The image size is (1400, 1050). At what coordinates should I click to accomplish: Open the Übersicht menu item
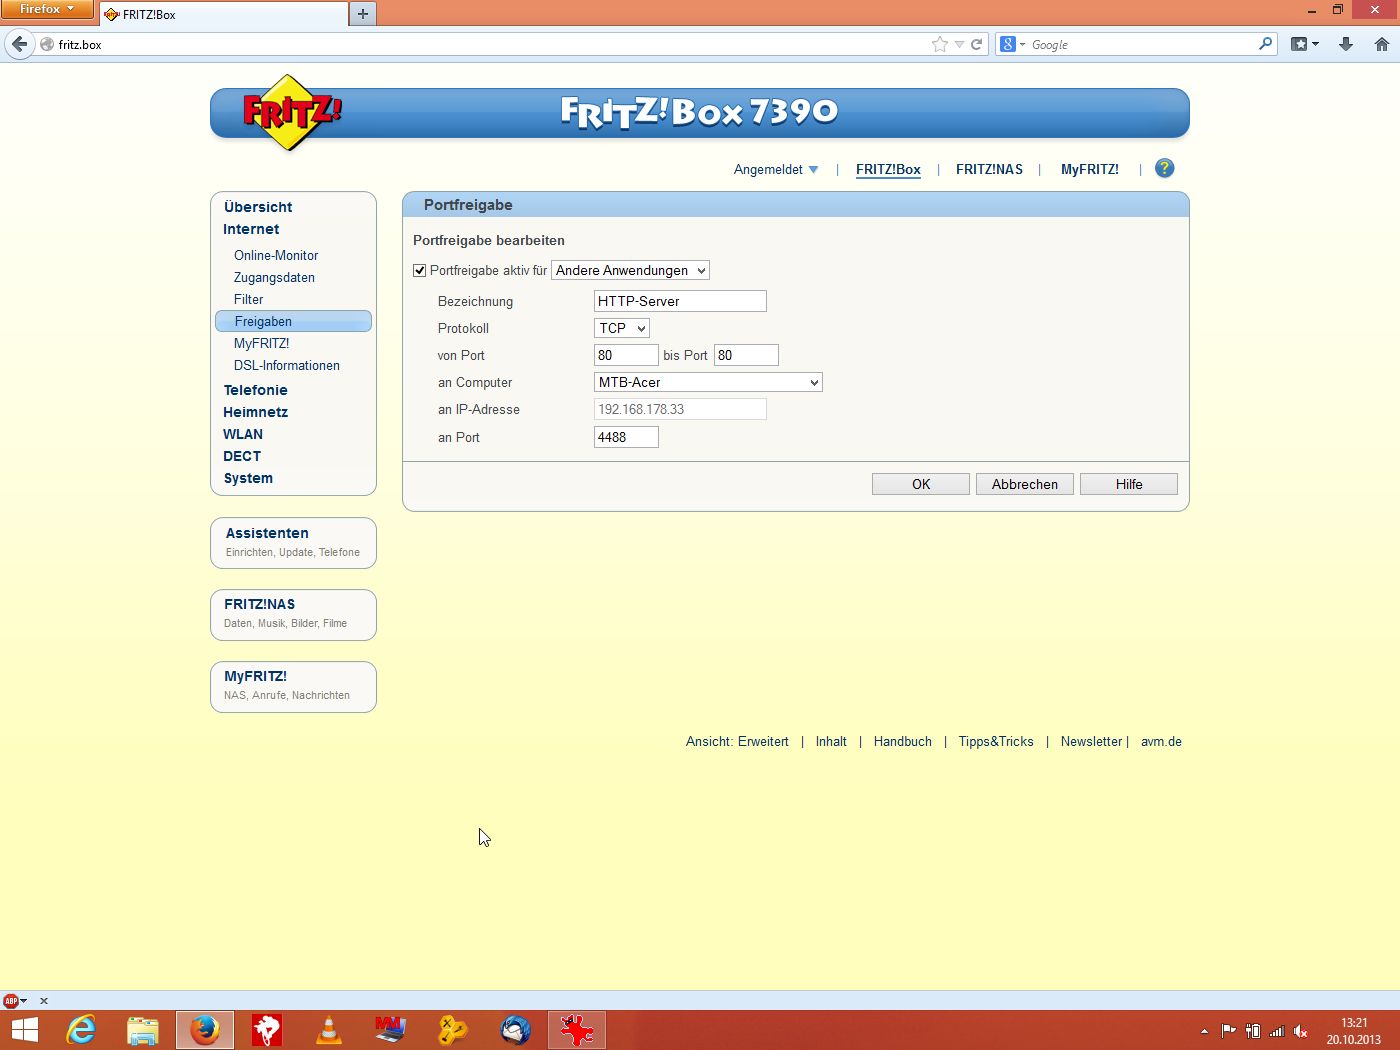[258, 207]
